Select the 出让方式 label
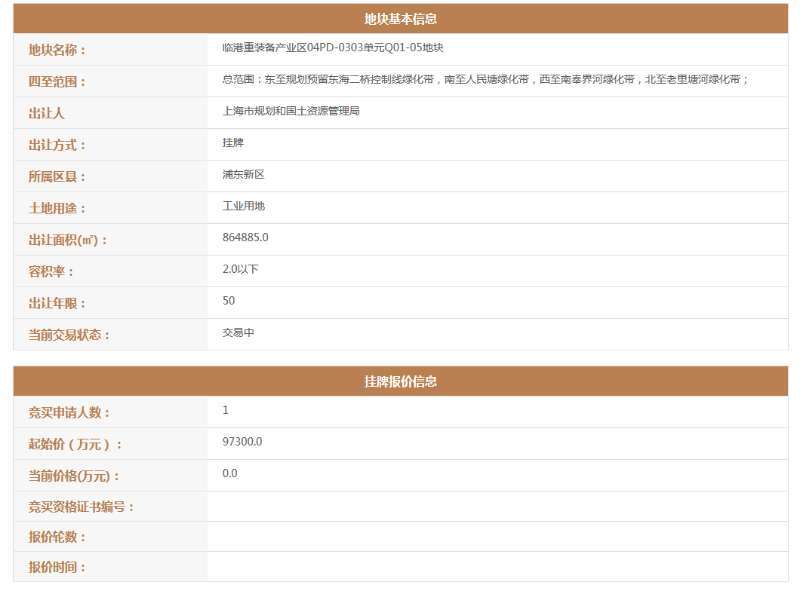Image resolution: width=800 pixels, height=591 pixels. (x=57, y=145)
